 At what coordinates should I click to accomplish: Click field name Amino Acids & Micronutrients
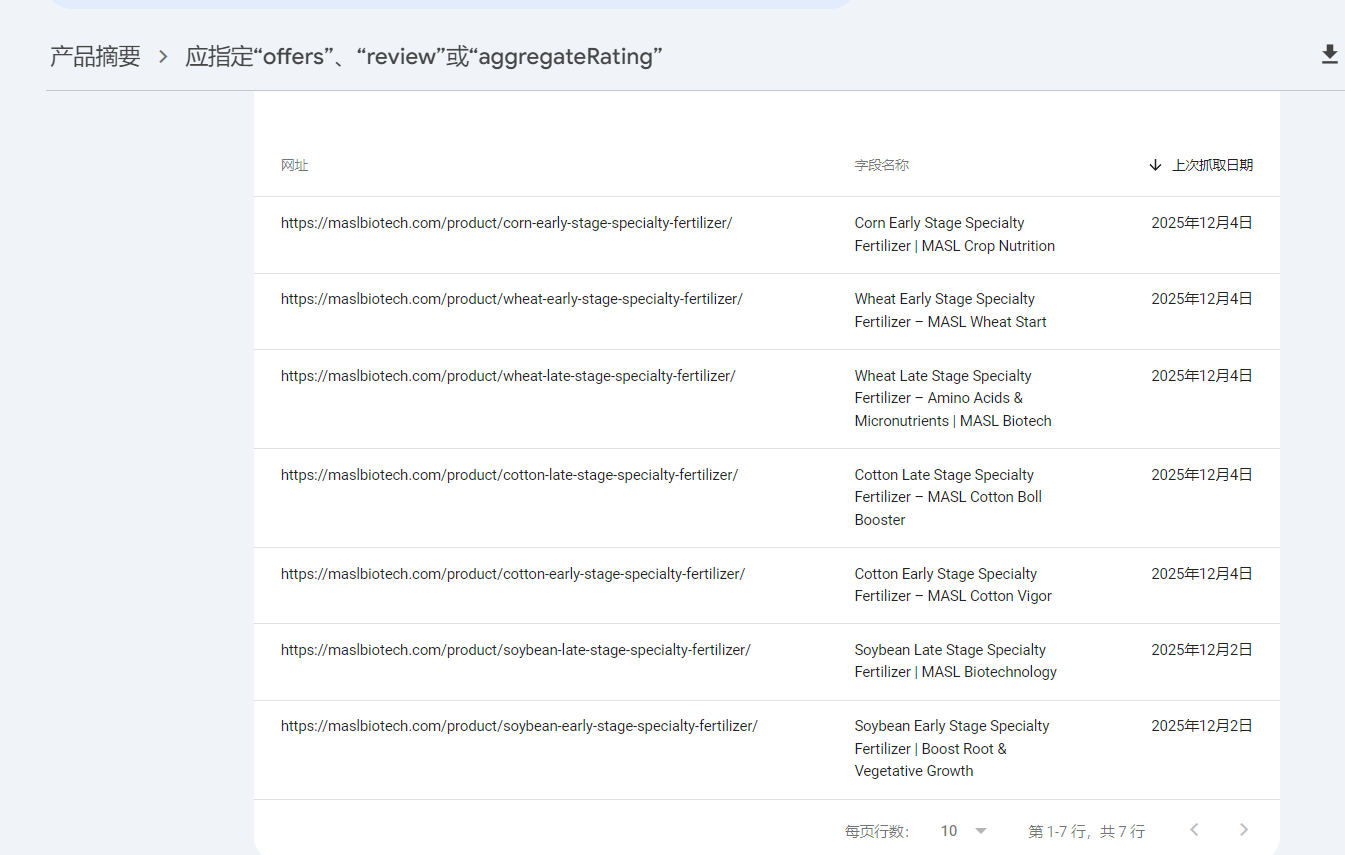pyautogui.click(x=953, y=398)
